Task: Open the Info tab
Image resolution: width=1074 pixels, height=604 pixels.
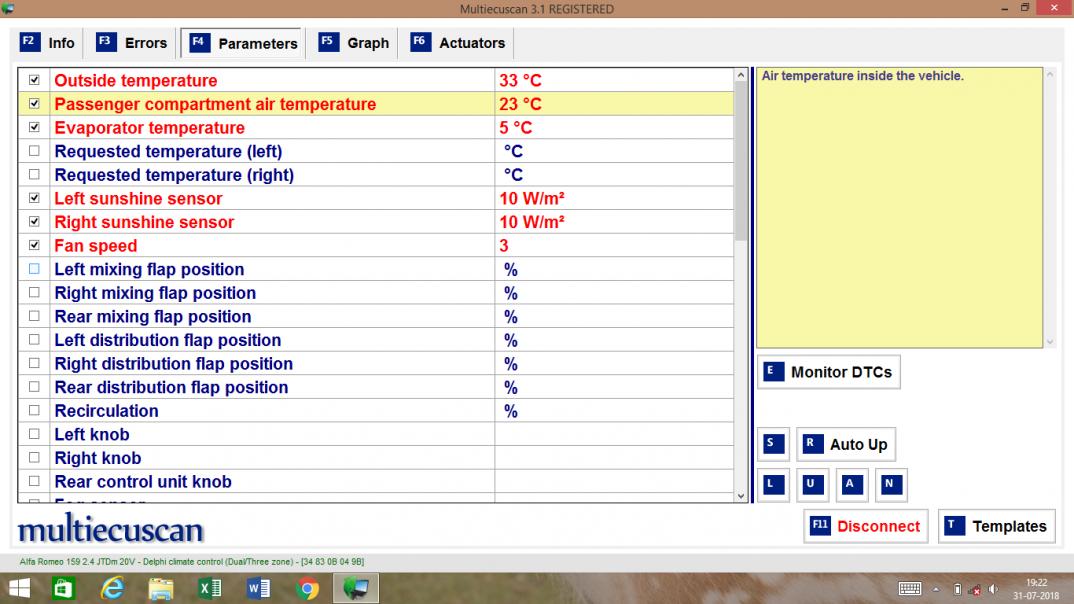Action: click(47, 43)
